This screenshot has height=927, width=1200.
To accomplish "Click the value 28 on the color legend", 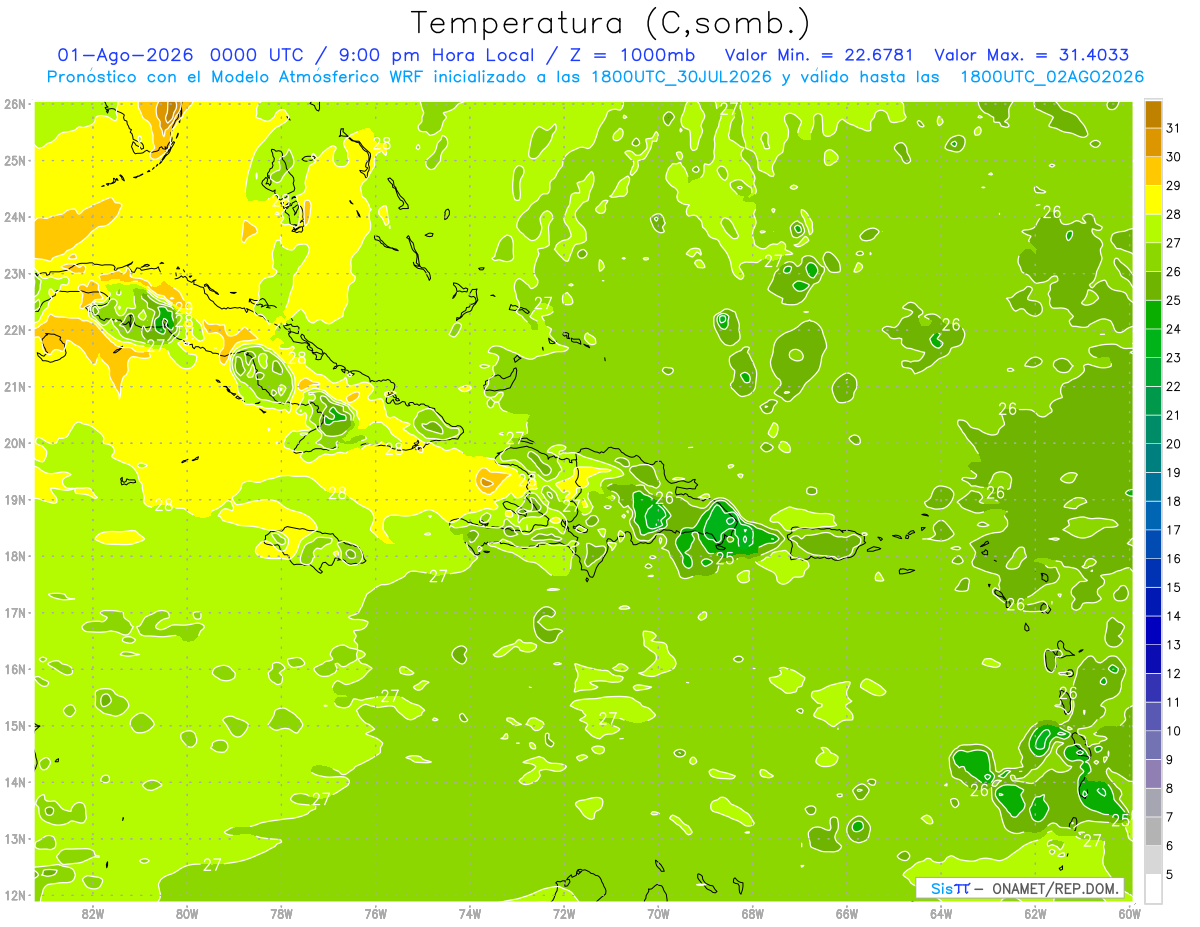I will point(1174,214).
